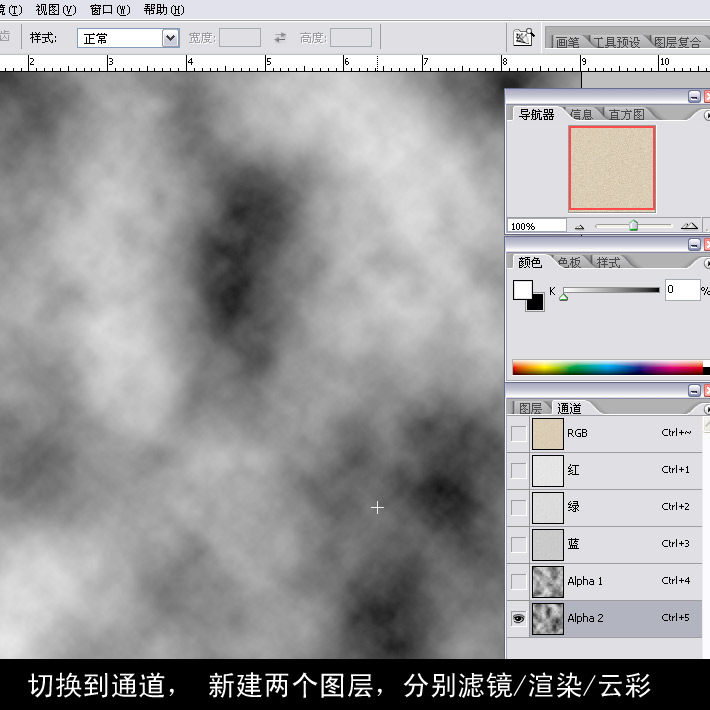The image size is (710, 710).
Task: Switch to the 图层复合 tab
Action: coord(677,42)
